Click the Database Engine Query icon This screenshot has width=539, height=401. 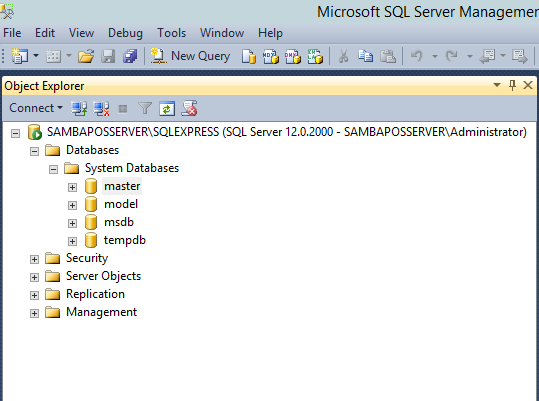(x=249, y=56)
